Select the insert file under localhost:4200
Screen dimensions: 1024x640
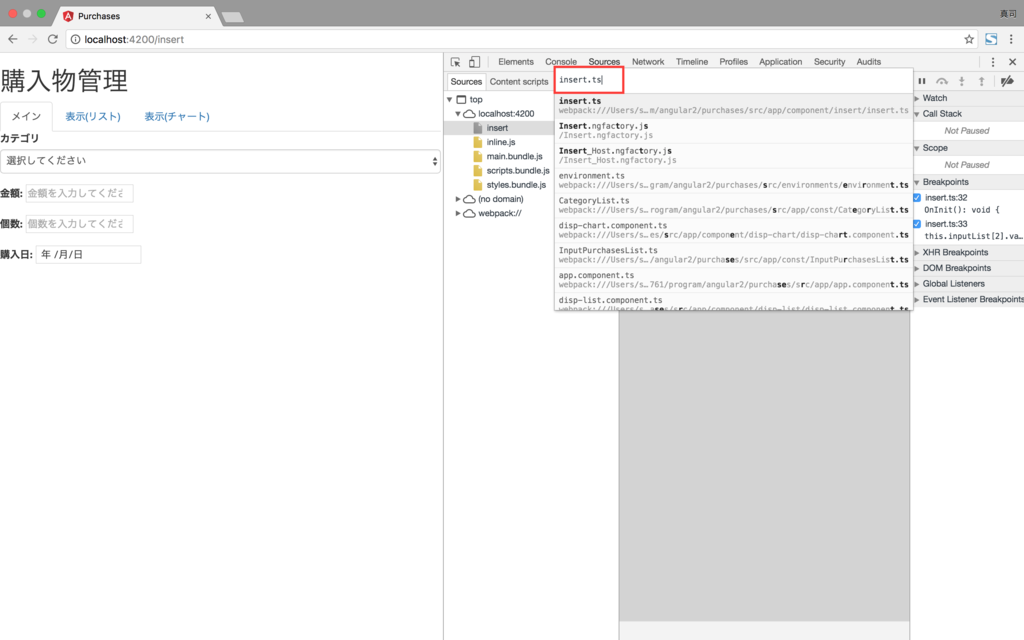(x=497, y=128)
